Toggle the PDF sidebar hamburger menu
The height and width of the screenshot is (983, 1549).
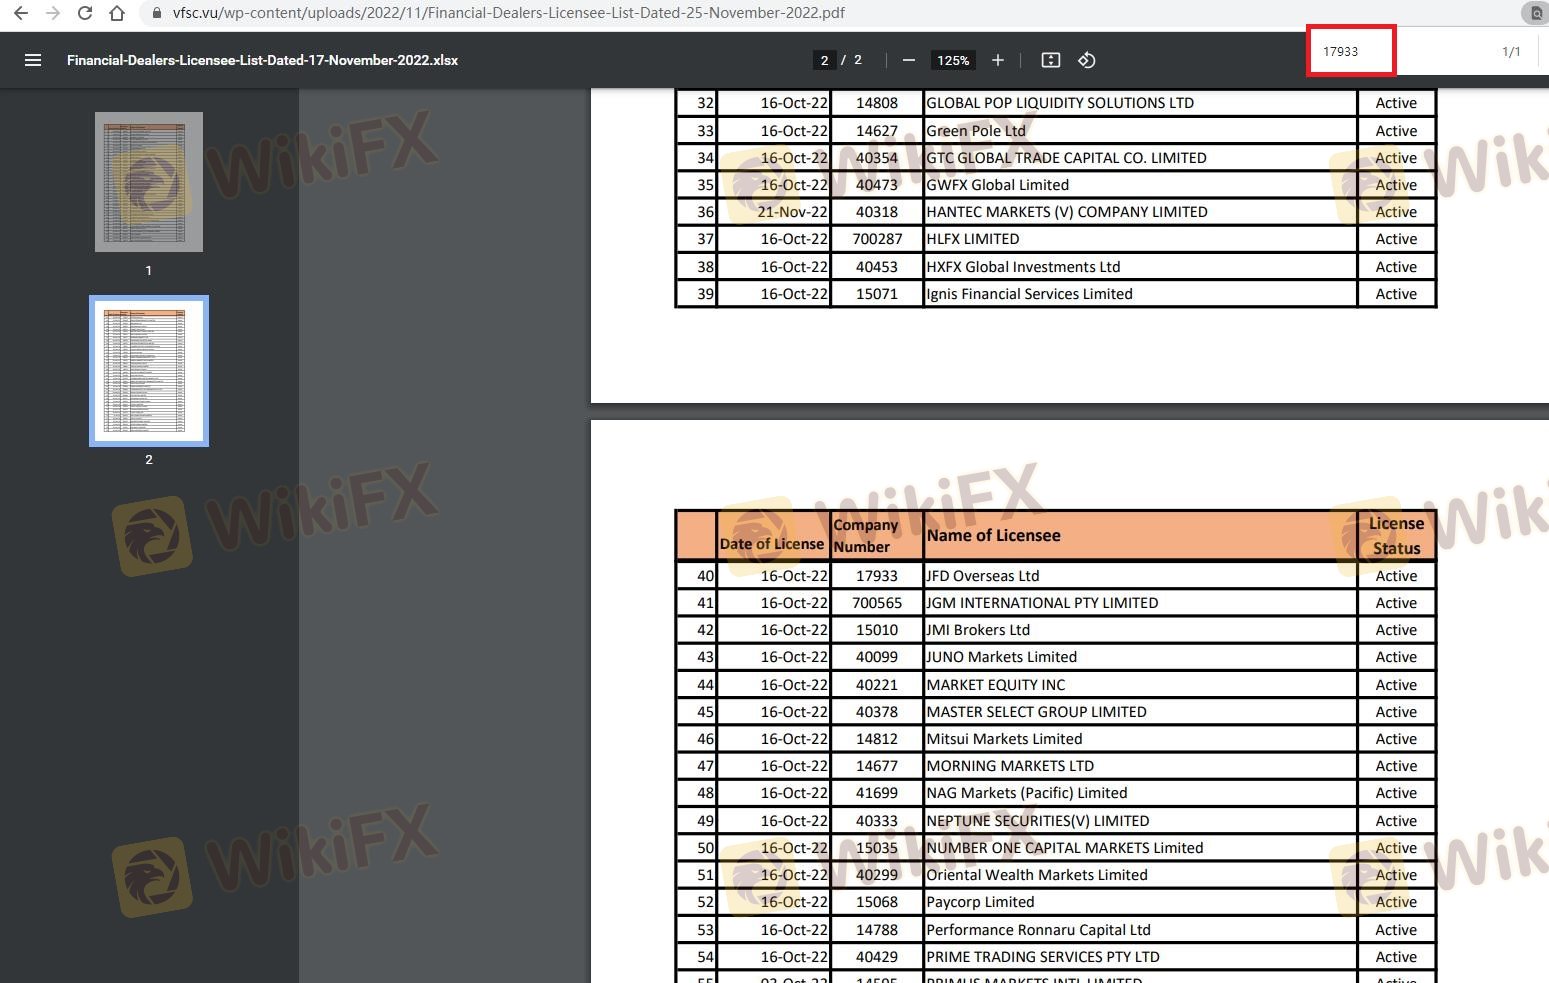(x=33, y=60)
